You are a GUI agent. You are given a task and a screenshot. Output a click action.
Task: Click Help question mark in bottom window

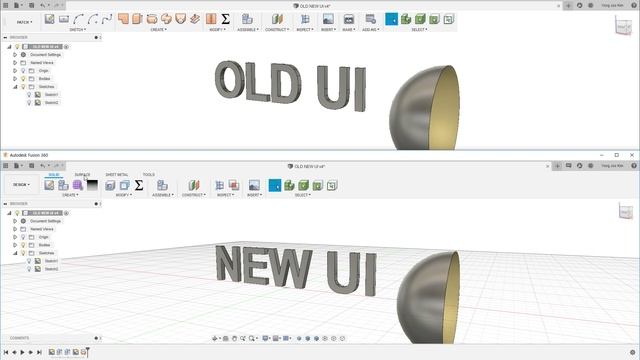pos(633,166)
